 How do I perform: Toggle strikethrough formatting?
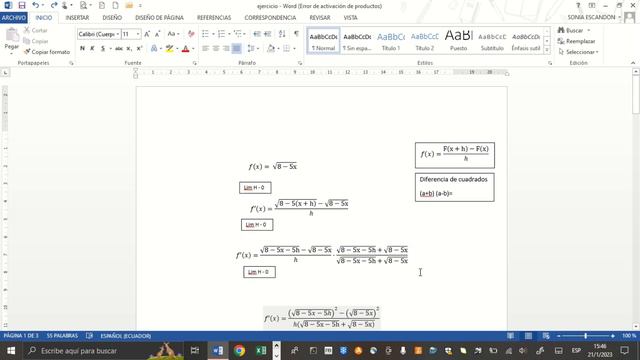click(x=119, y=49)
